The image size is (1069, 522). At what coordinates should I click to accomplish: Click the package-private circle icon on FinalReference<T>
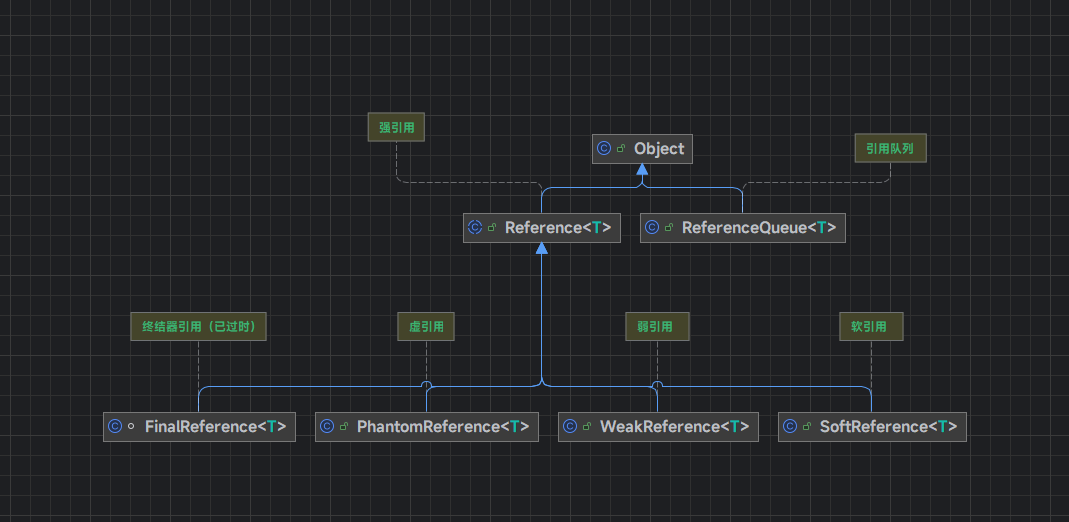coord(132,427)
